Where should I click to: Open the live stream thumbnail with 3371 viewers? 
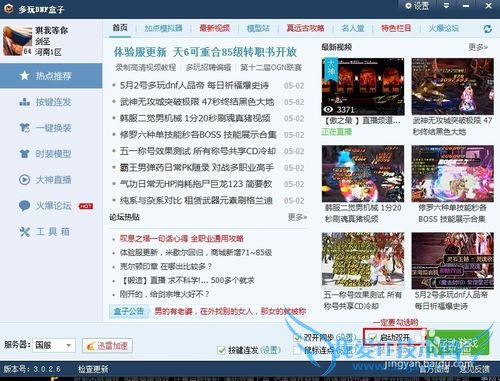363,87
